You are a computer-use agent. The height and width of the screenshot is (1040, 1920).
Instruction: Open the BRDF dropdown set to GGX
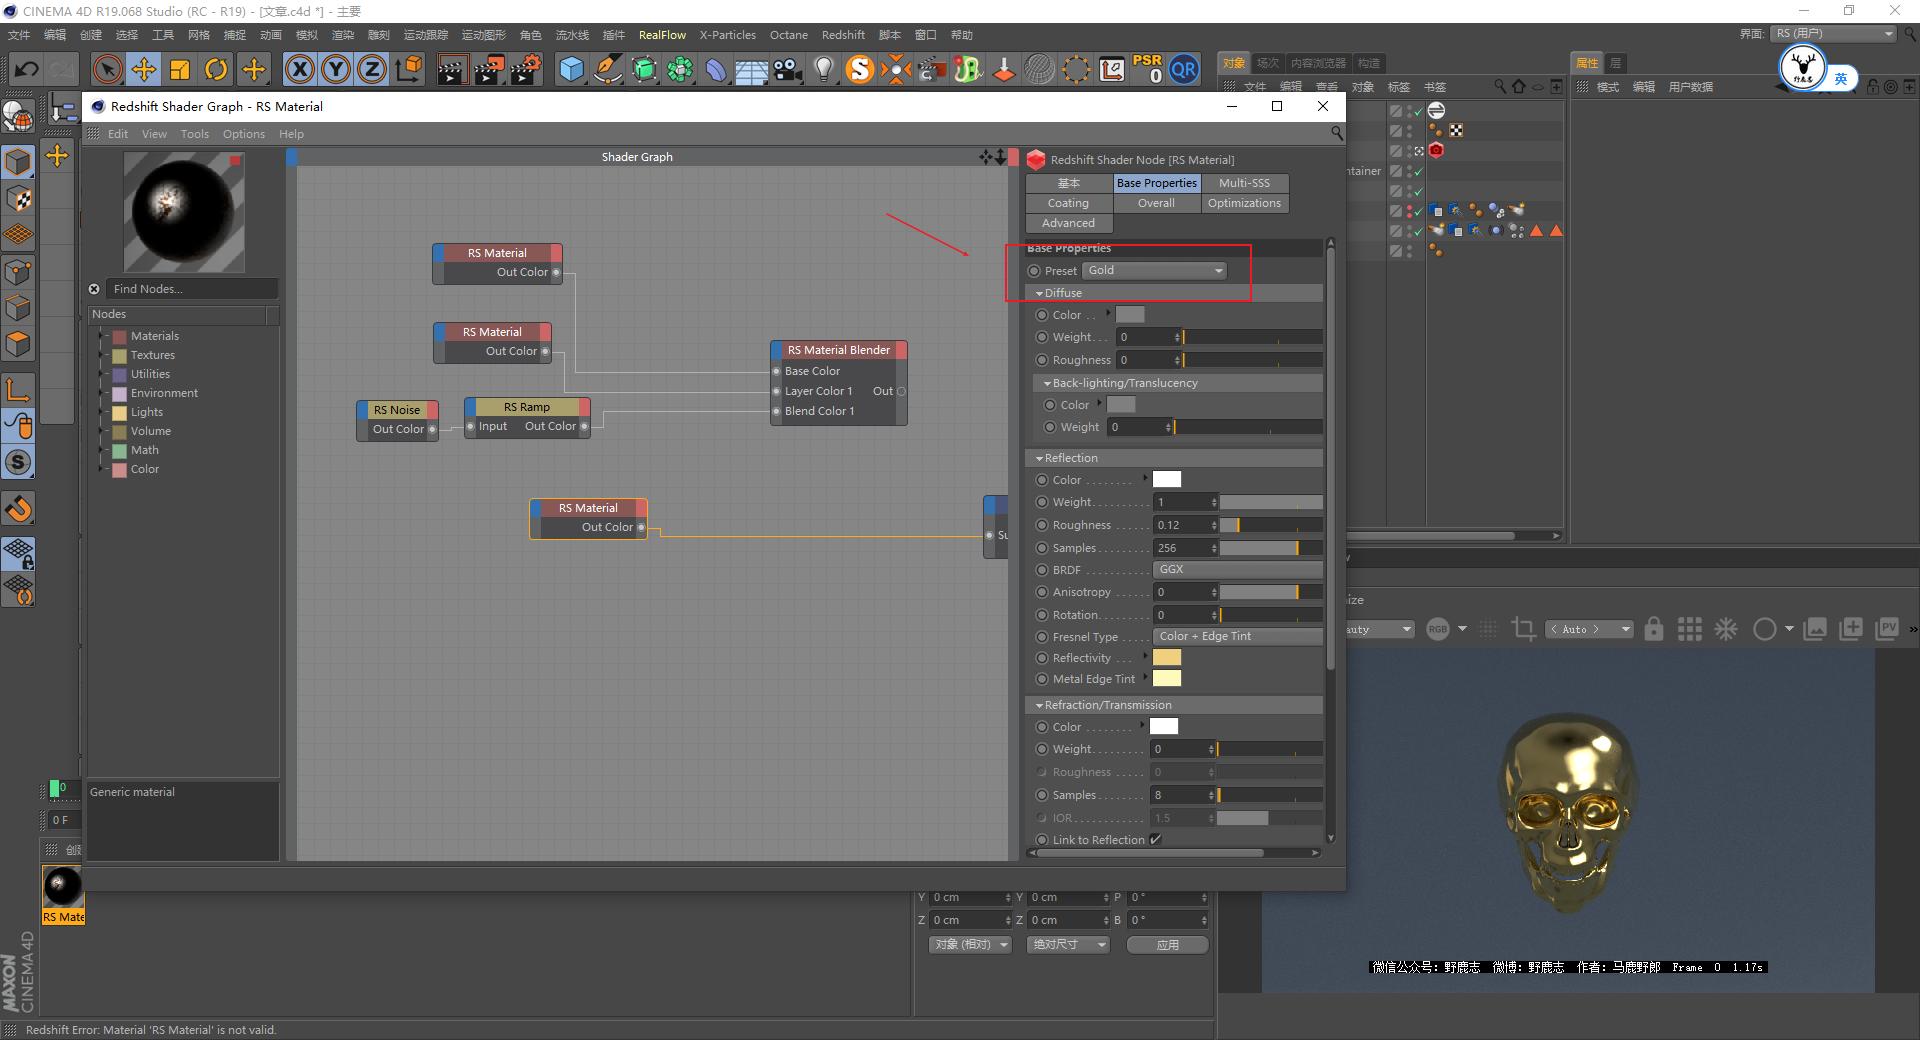[1237, 569]
